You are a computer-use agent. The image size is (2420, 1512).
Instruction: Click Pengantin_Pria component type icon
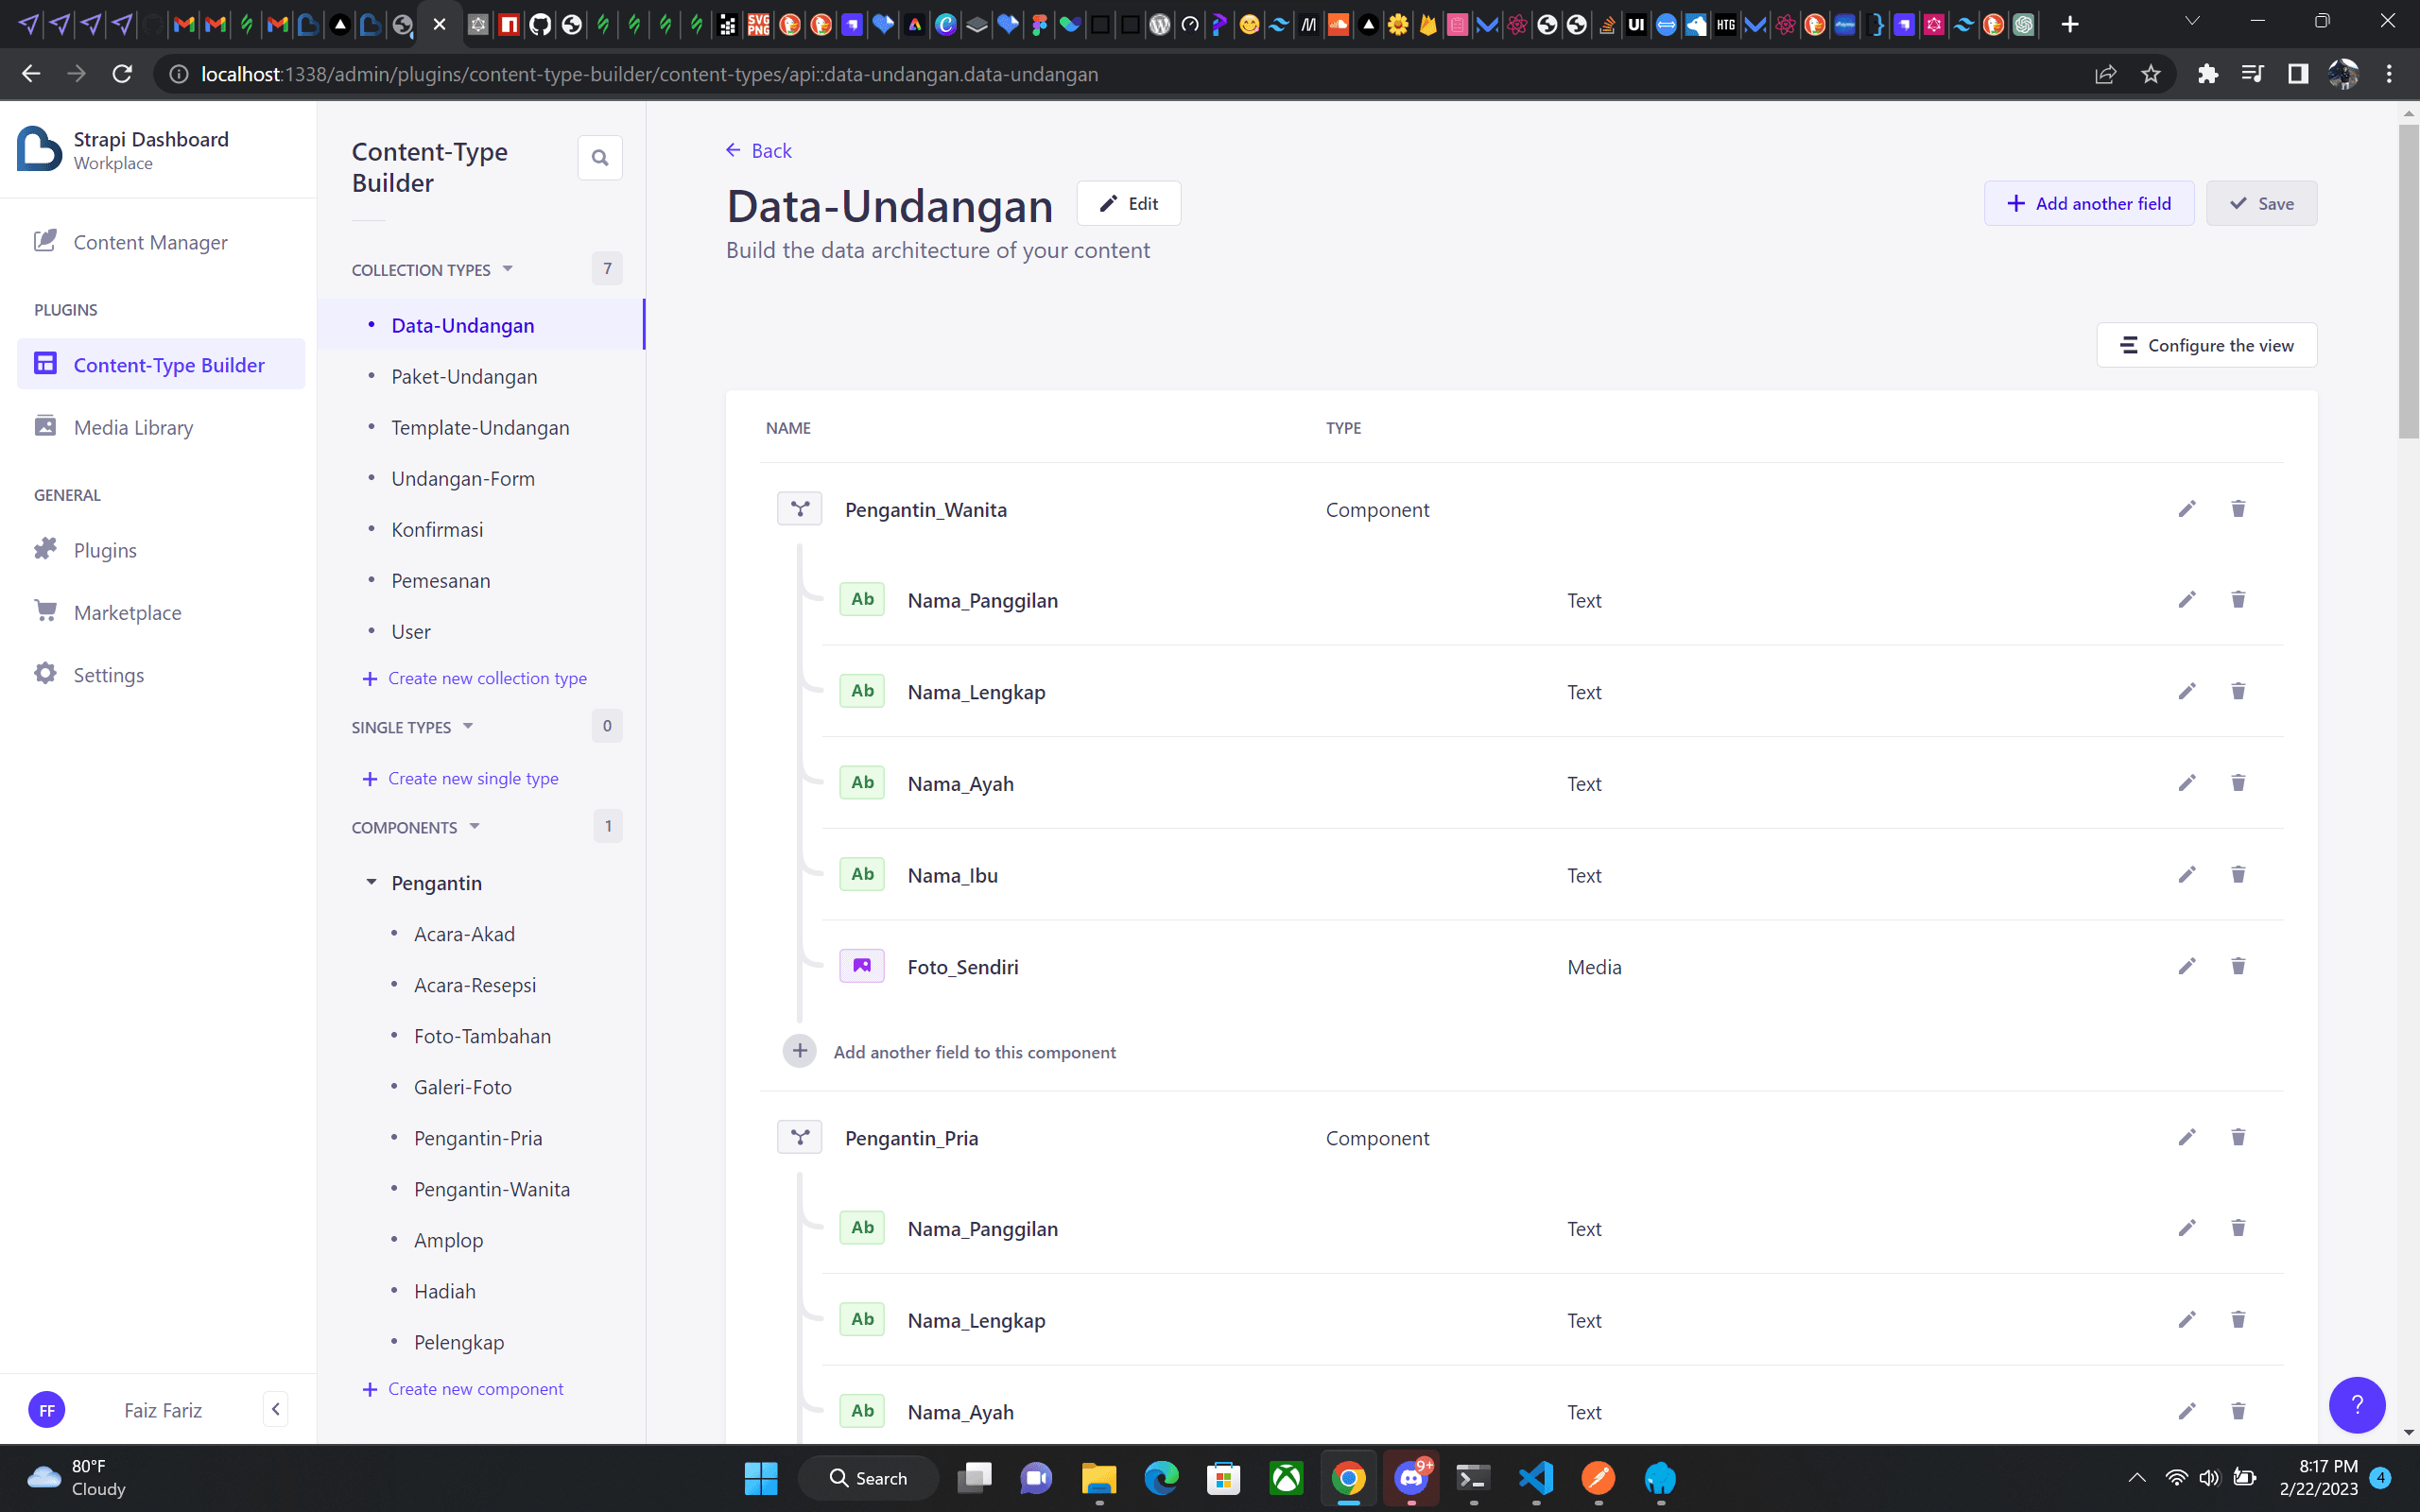coord(799,1137)
